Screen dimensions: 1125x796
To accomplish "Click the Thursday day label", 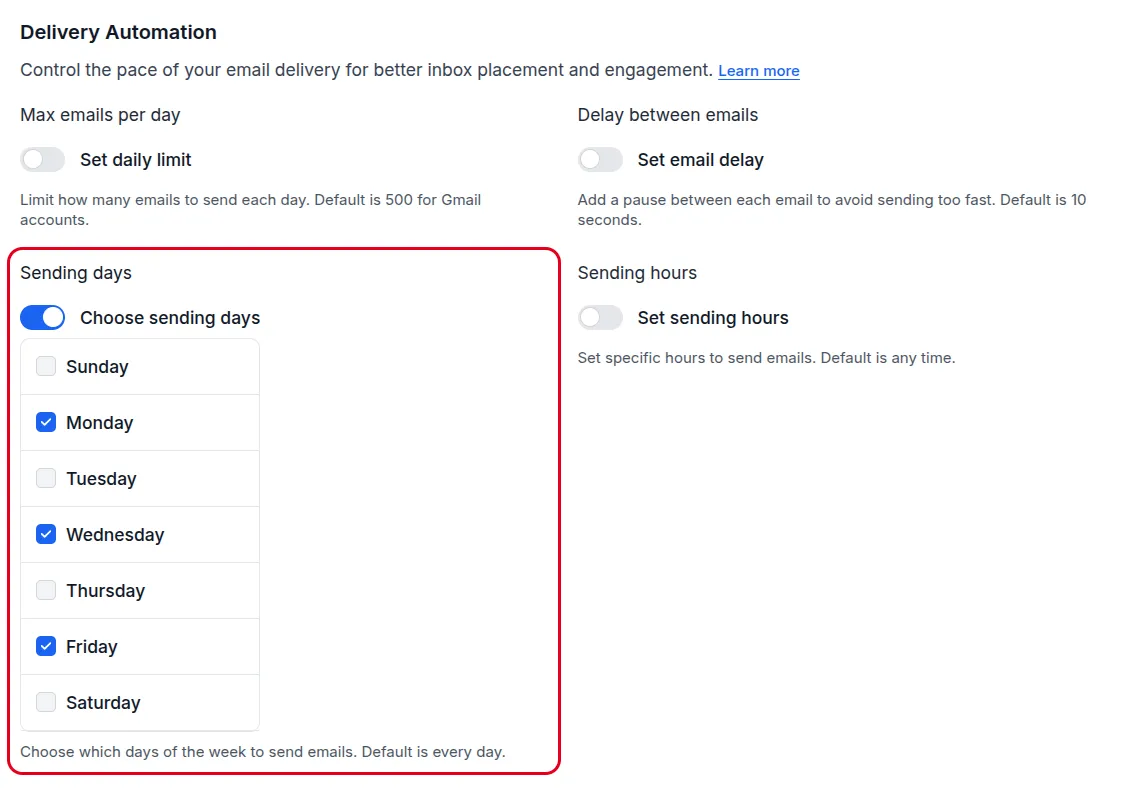I will [105, 591].
